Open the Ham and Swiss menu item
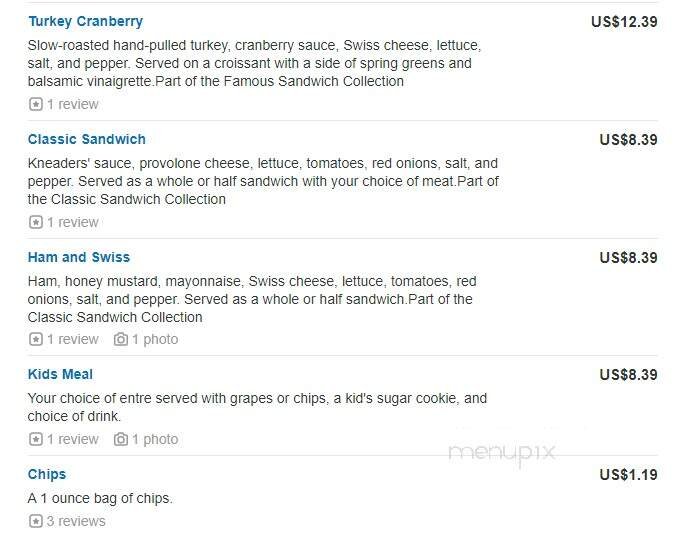Screen dimensions: 681x535 [x=79, y=257]
